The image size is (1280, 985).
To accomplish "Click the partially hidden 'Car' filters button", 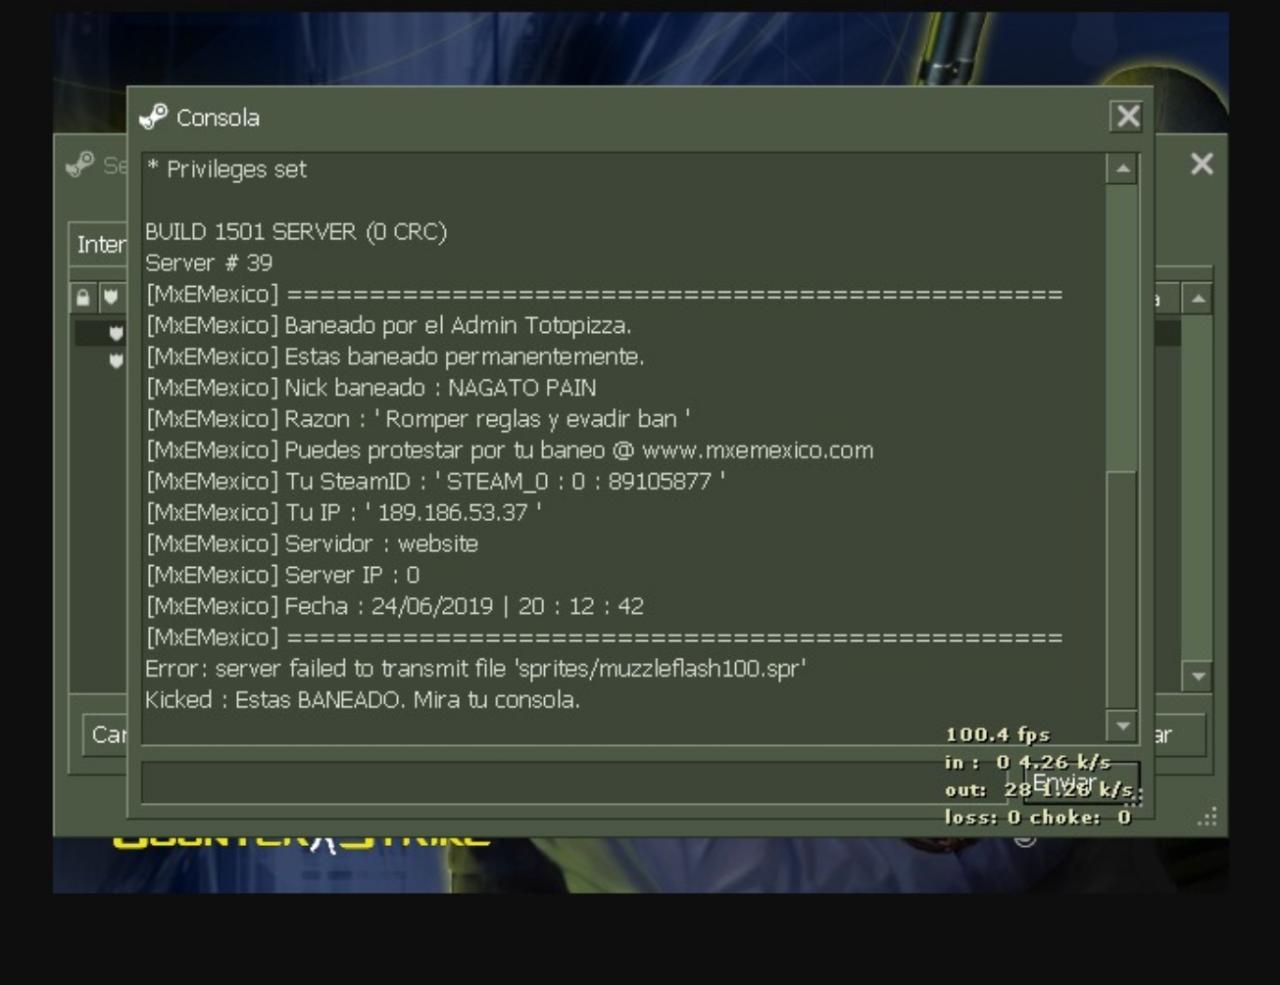I will point(105,735).
